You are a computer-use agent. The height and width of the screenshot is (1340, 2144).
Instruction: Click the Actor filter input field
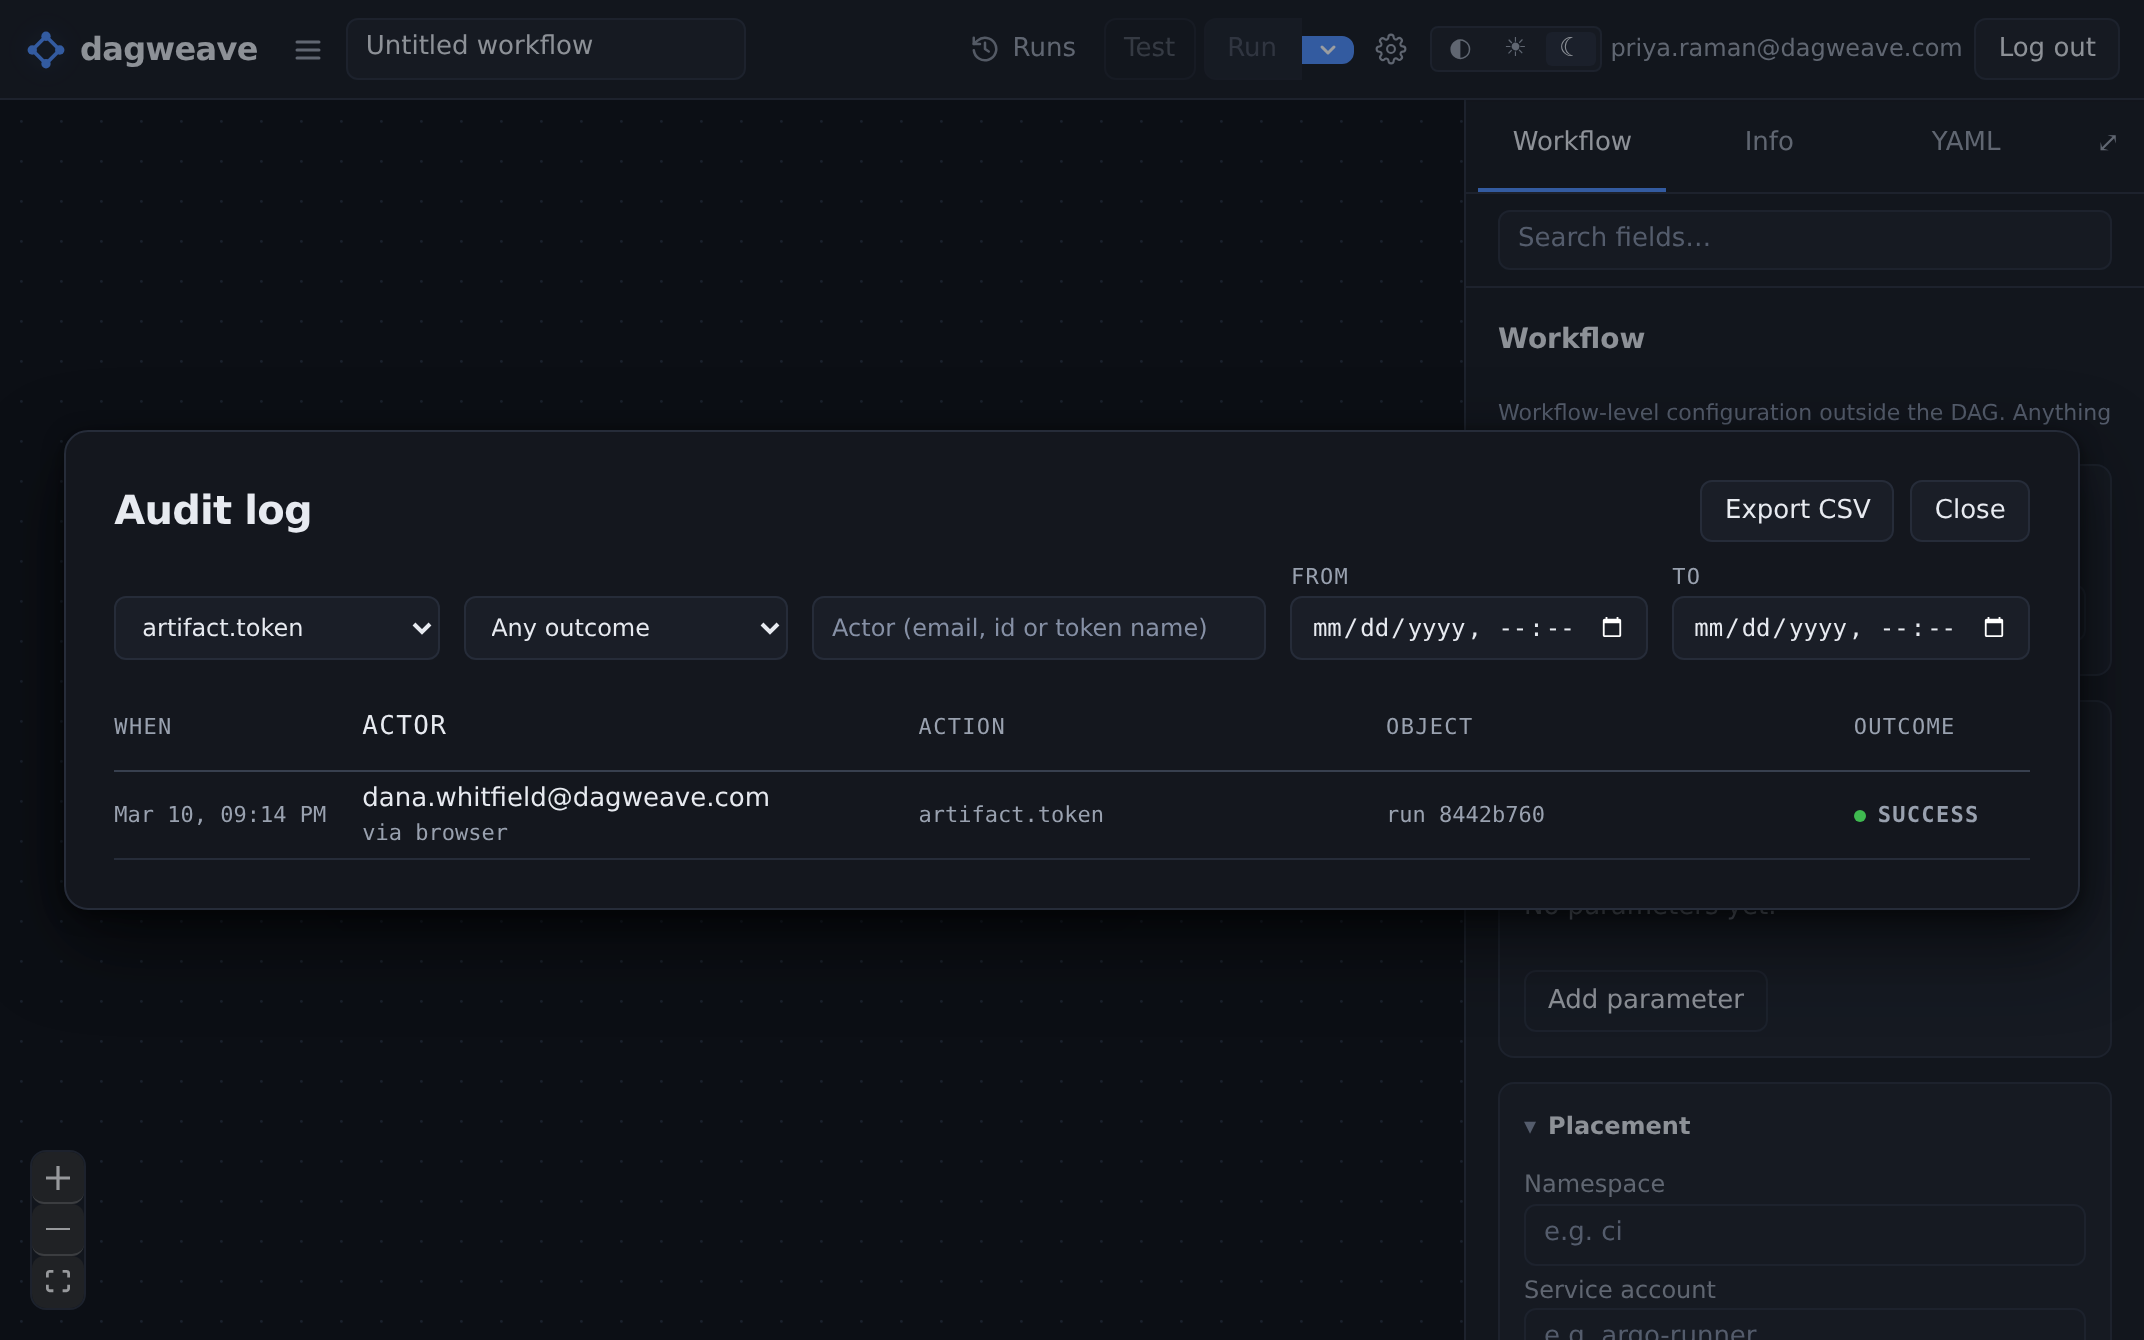(x=1039, y=628)
